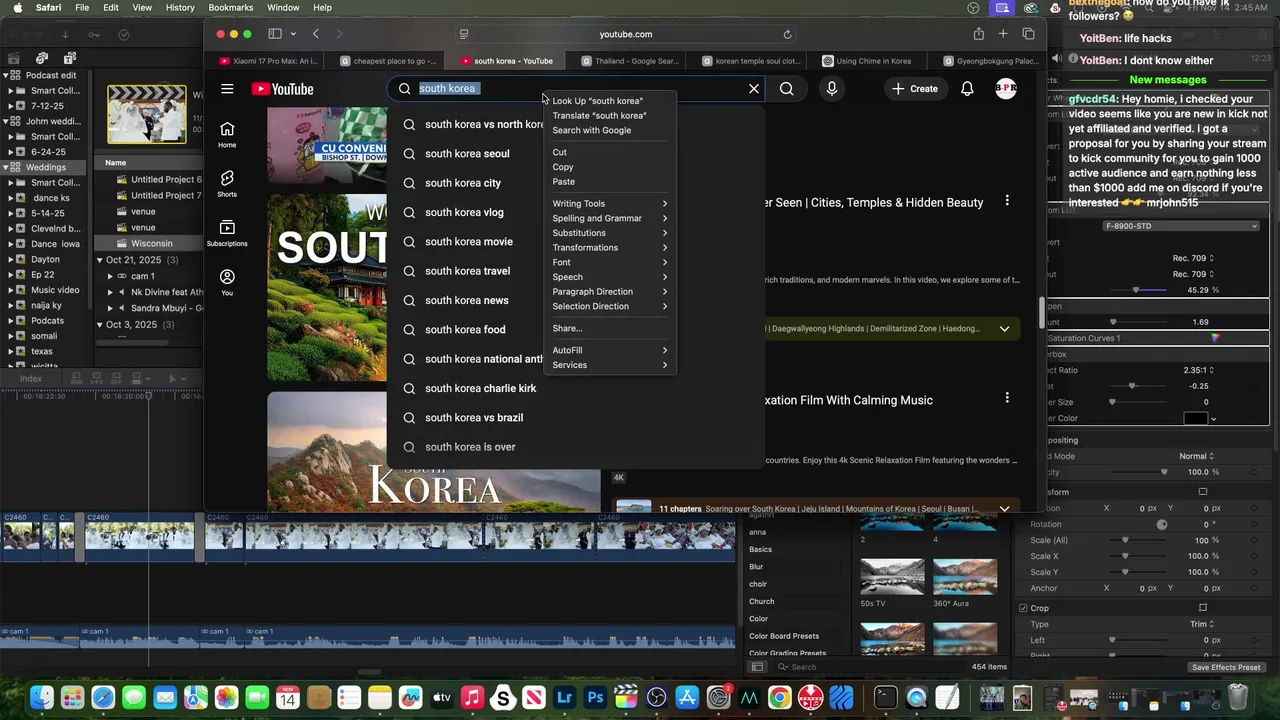Viewport: 1280px width, 720px height.
Task: Open Blend Mode Normal dropdown
Action: coord(1197,456)
